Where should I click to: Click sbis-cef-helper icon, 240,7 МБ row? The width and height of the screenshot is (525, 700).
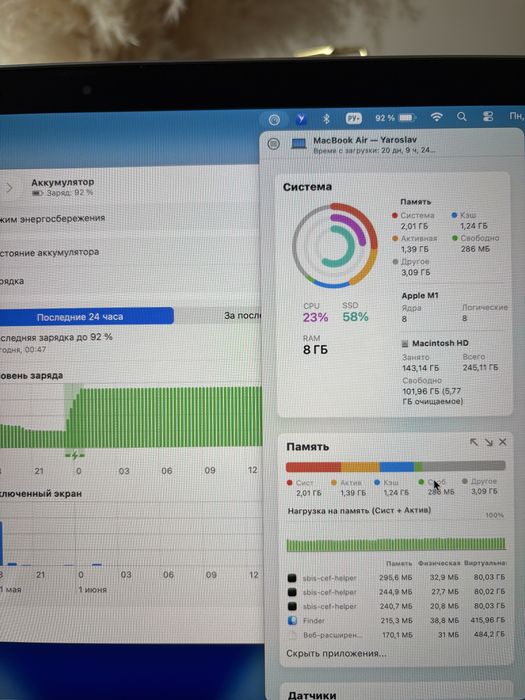click(x=292, y=606)
